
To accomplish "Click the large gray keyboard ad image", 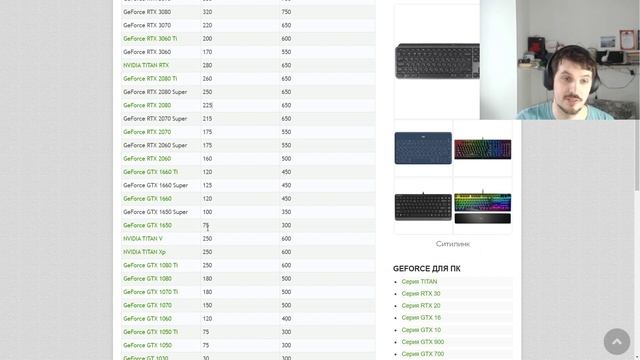I will (x=437, y=61).
